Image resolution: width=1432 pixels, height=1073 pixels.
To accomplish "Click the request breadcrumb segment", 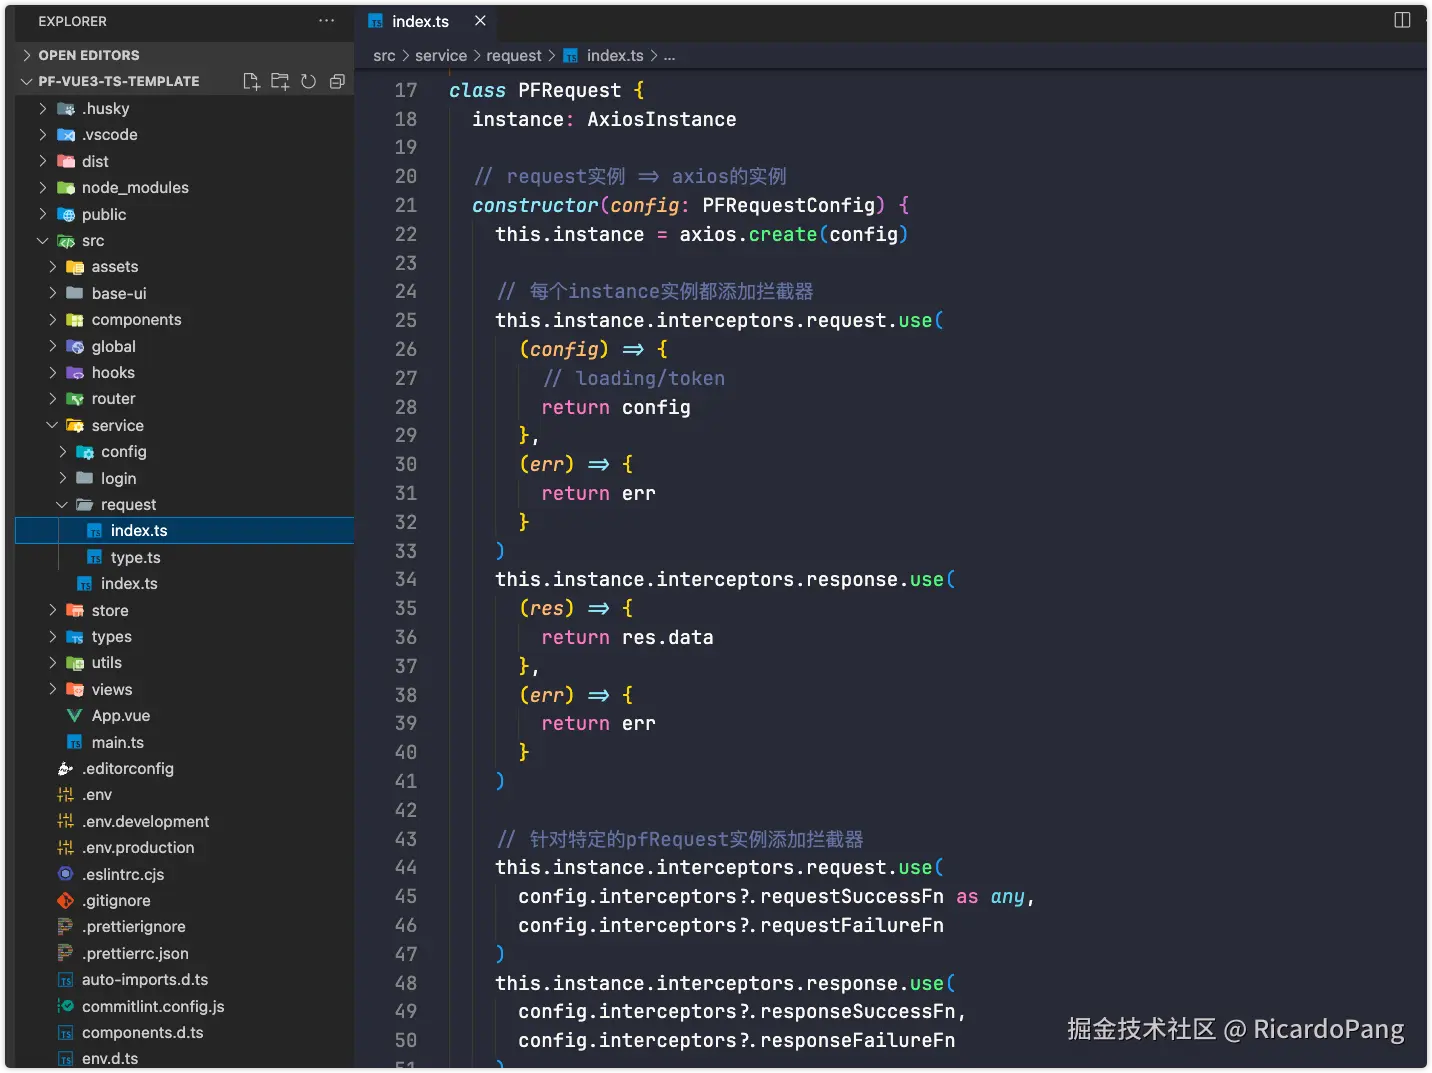I will pos(514,56).
